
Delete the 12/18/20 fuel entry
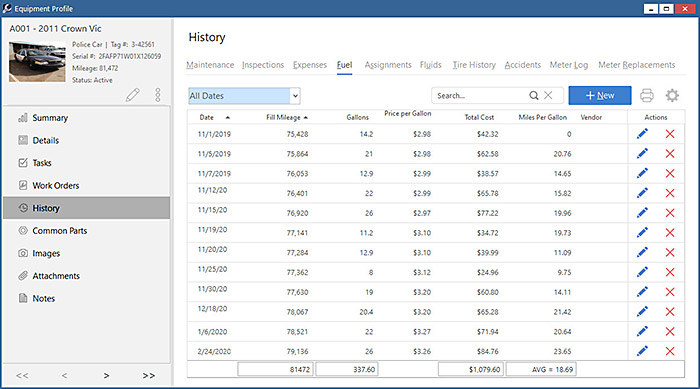(x=670, y=312)
